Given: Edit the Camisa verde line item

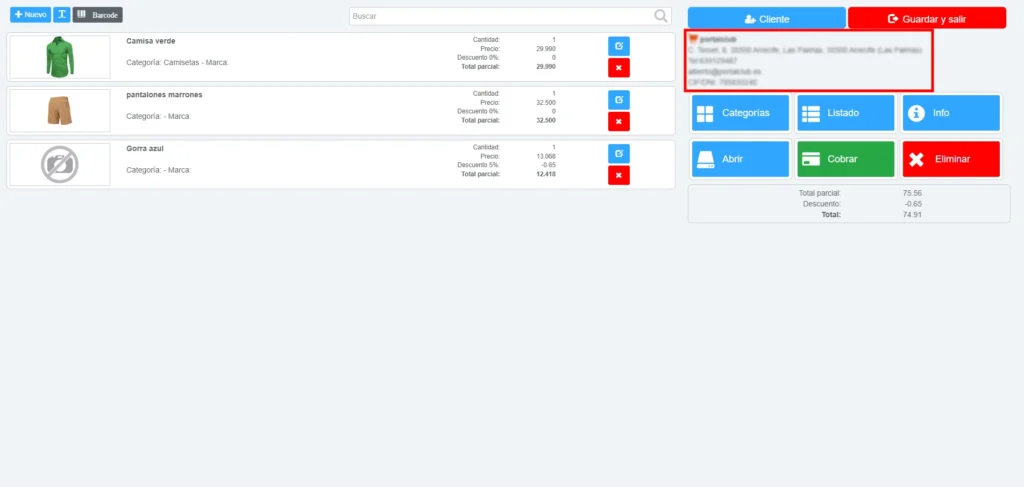Looking at the screenshot, I should pos(618,46).
